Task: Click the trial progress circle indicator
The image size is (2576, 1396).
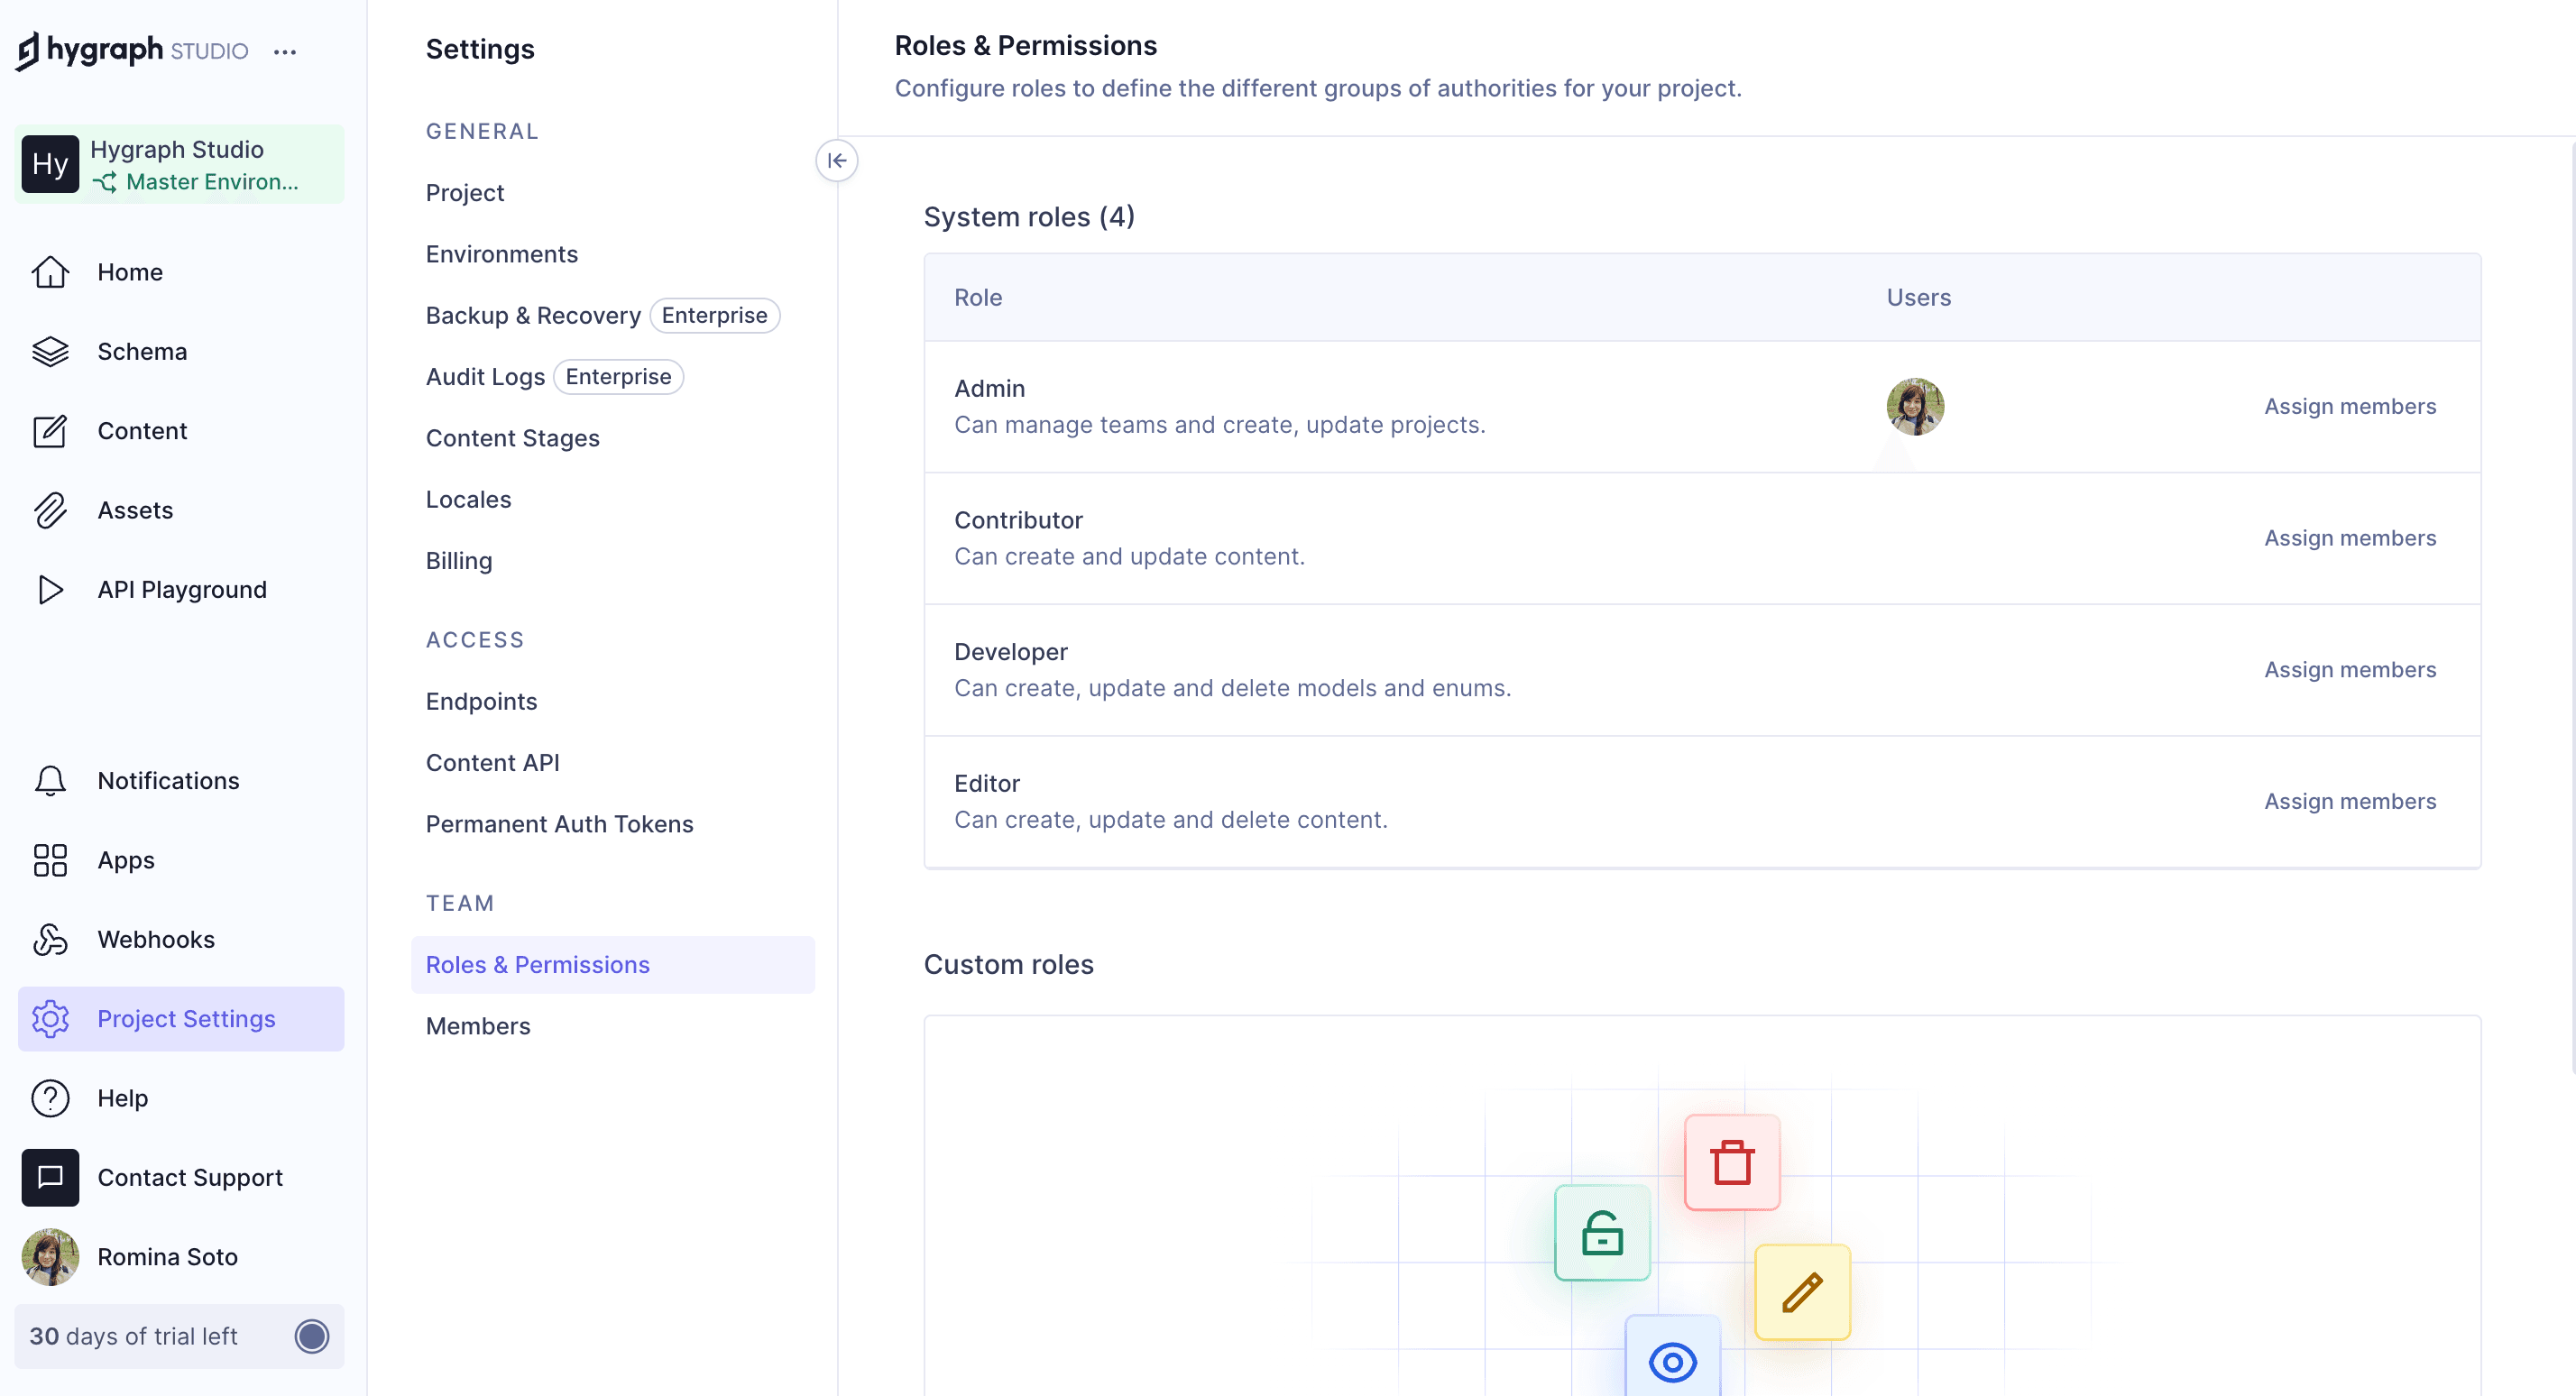Action: pyautogui.click(x=311, y=1335)
